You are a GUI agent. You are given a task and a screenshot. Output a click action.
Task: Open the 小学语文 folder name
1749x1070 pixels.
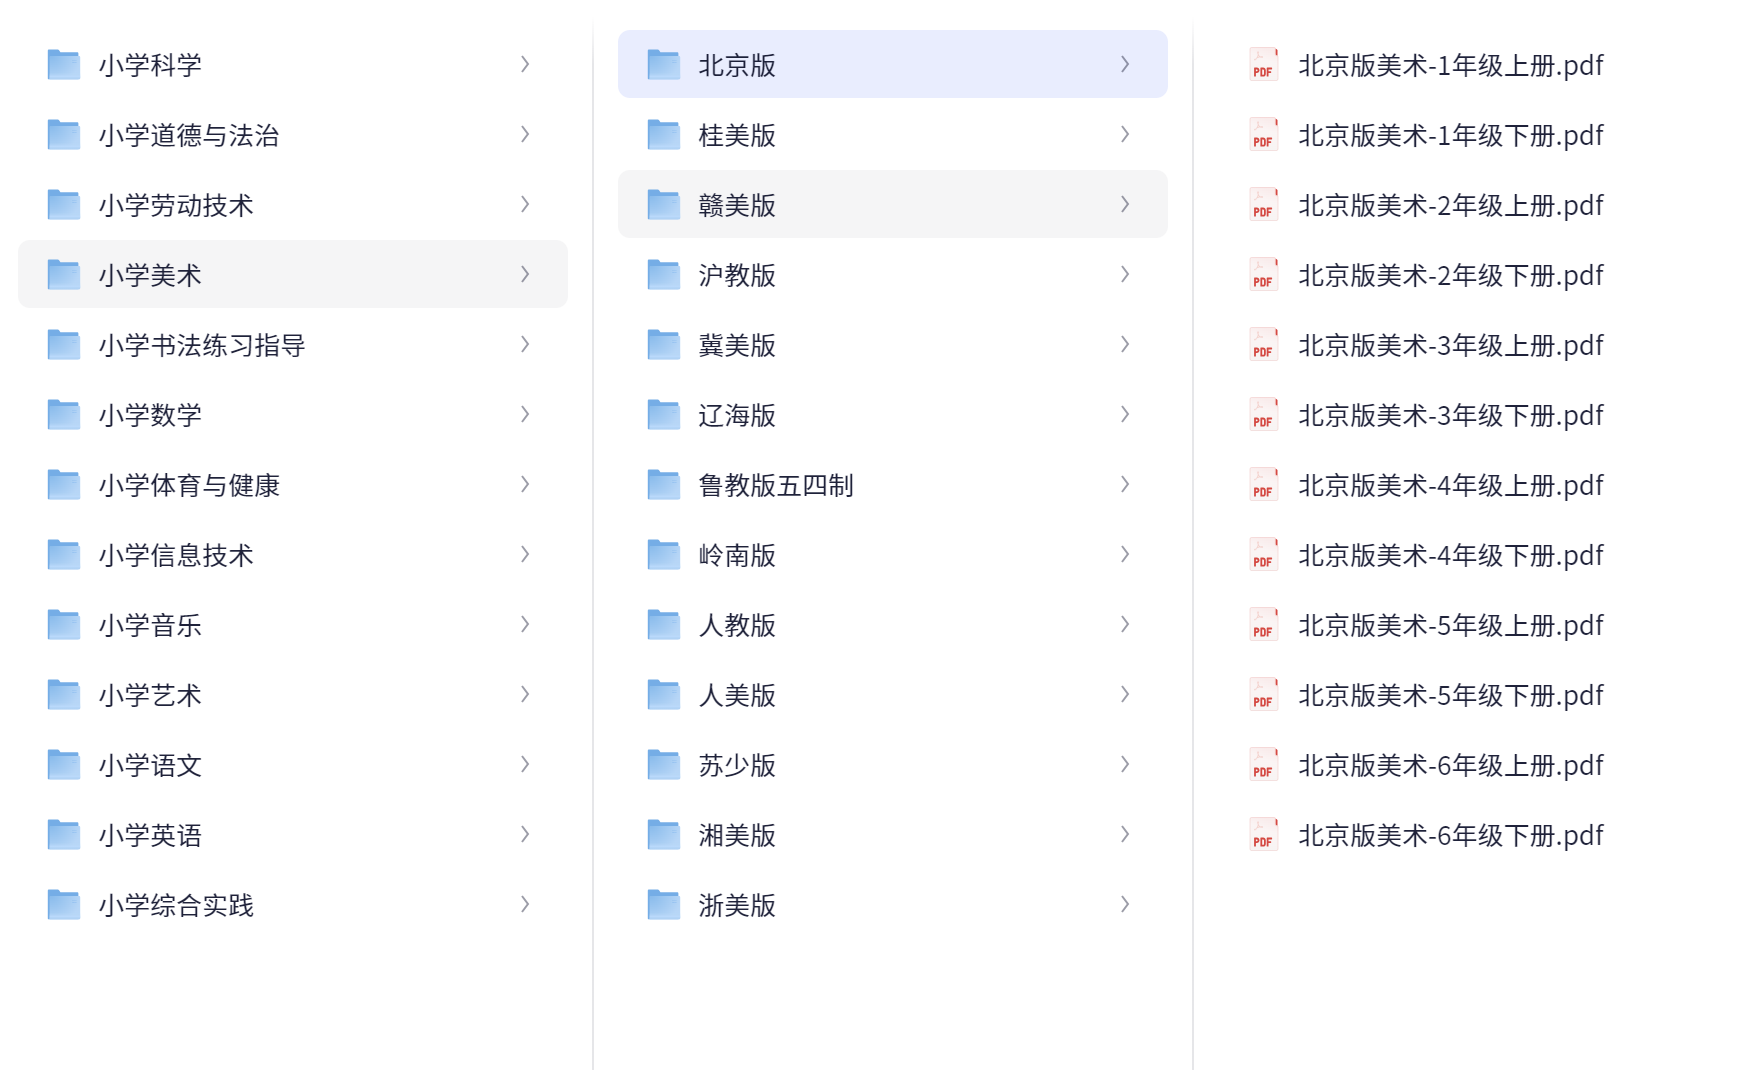150,765
